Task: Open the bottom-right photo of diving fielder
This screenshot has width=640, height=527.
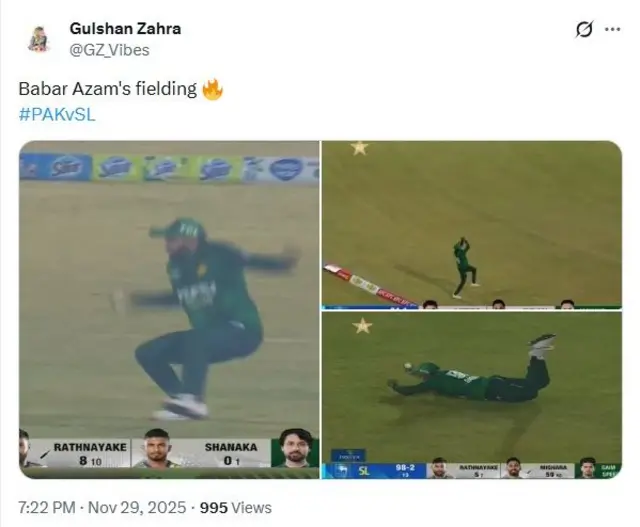Action: click(x=472, y=395)
